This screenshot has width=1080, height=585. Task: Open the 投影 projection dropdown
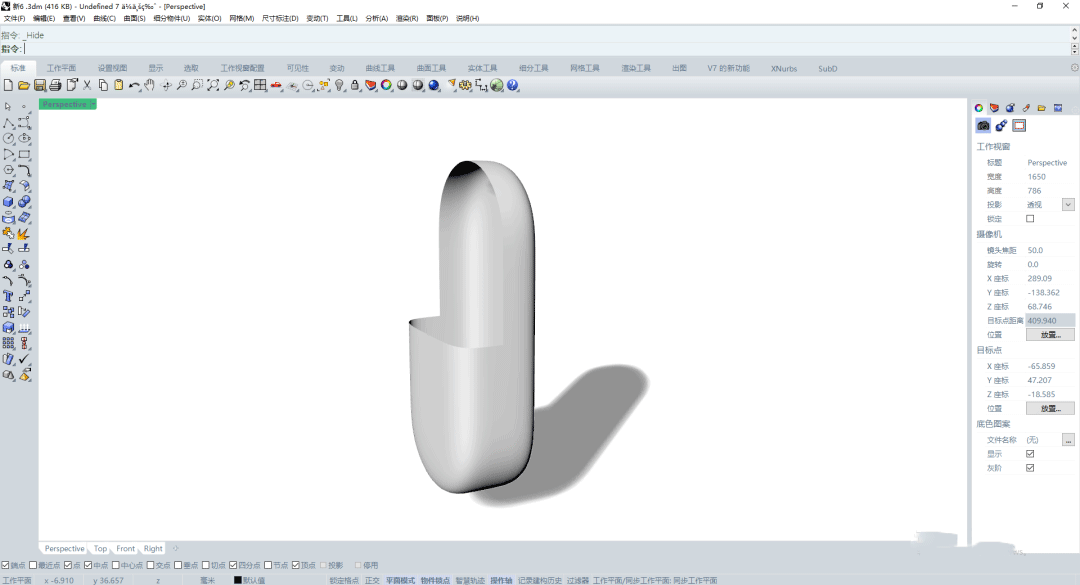[x=1066, y=204]
